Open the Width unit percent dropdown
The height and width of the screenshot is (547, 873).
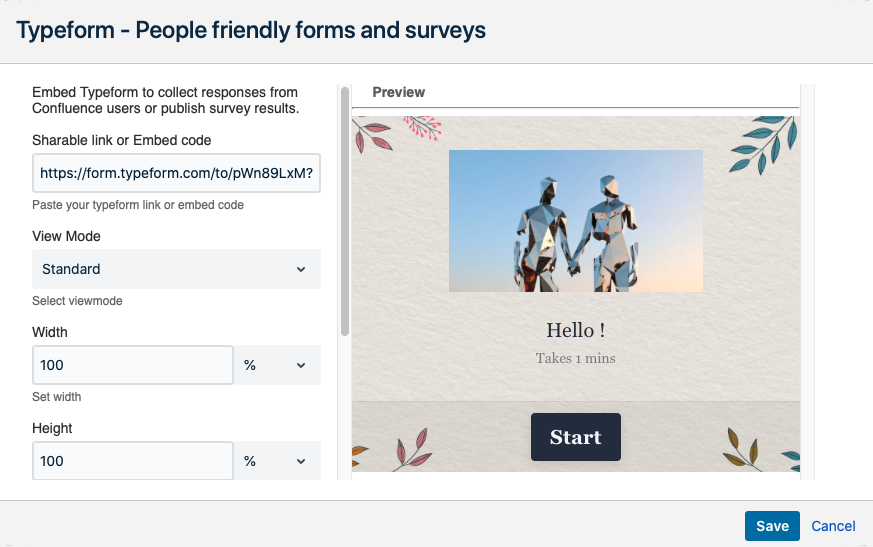pyautogui.click(x=277, y=365)
